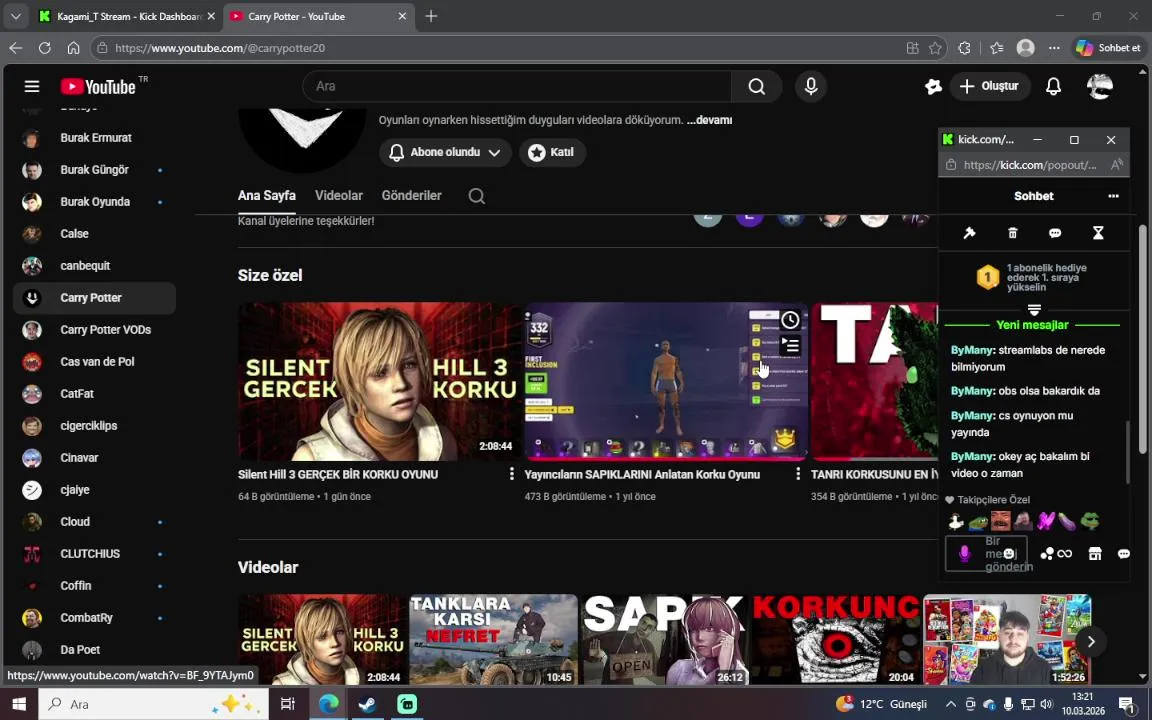Open YouTube account avatar menu
The height and width of the screenshot is (720, 1152).
coord(1100,87)
